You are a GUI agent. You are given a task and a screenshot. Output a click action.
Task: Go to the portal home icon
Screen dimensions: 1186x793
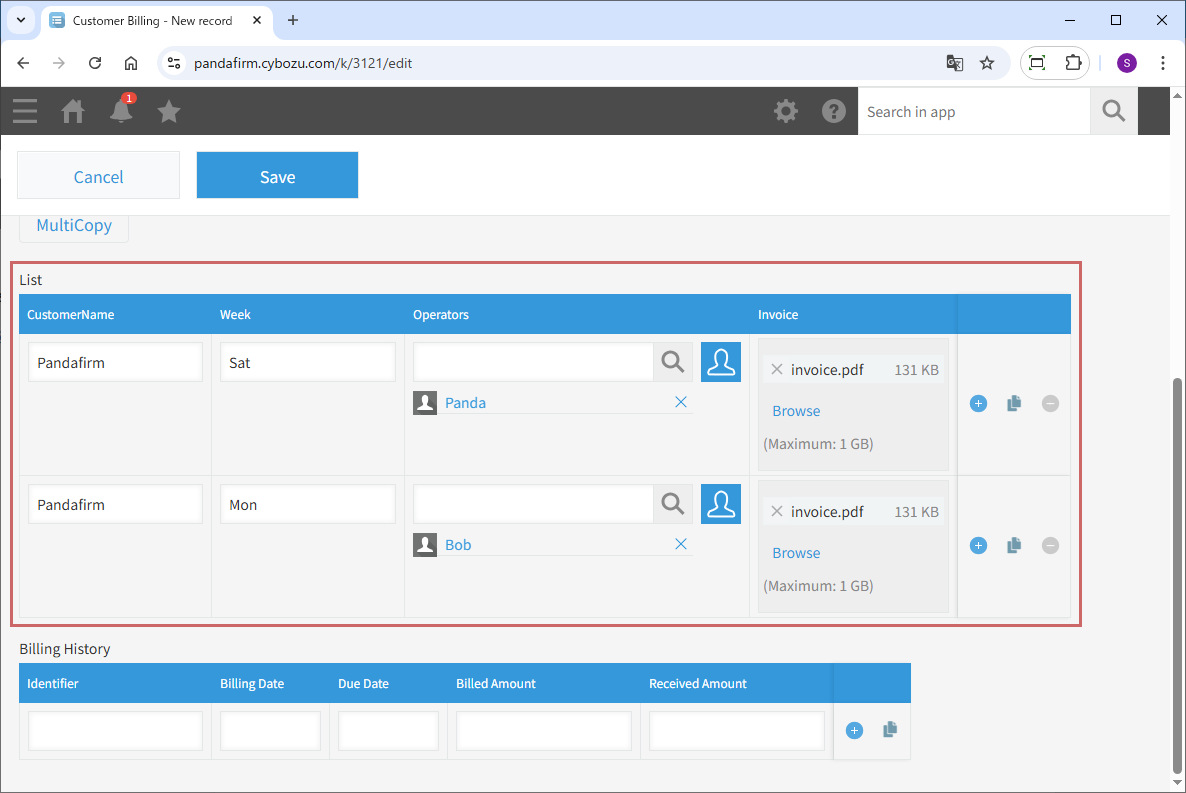(x=73, y=112)
